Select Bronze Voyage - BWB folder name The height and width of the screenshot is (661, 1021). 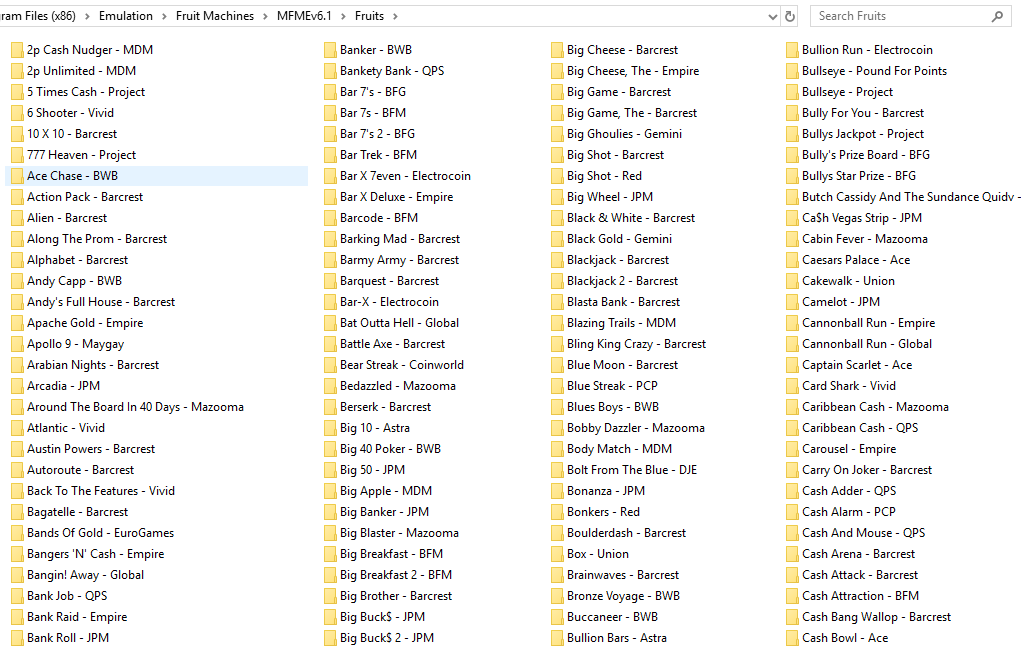tap(623, 597)
